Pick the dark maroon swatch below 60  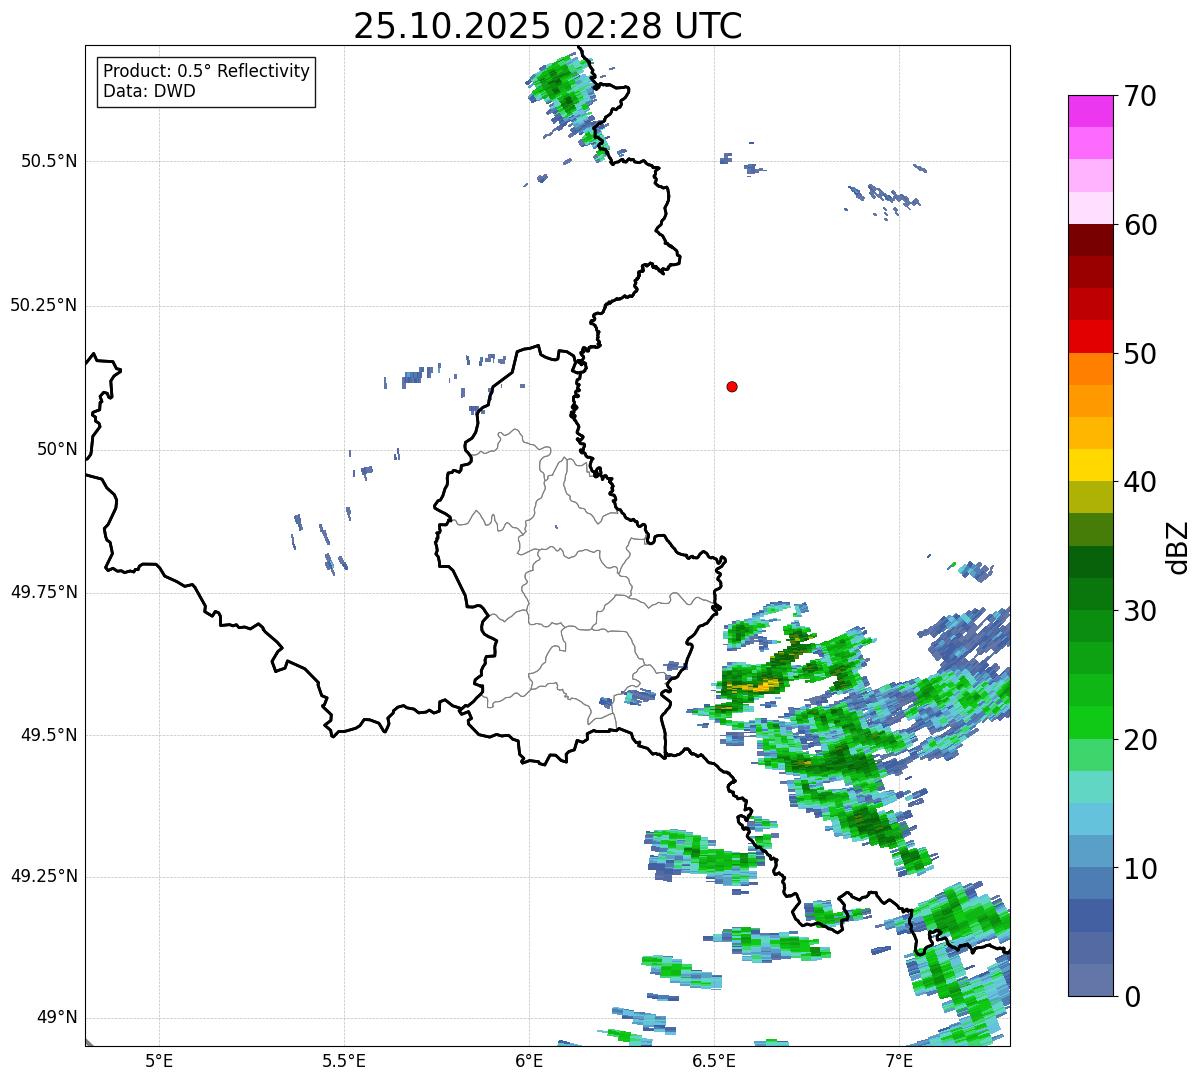(x=1090, y=240)
